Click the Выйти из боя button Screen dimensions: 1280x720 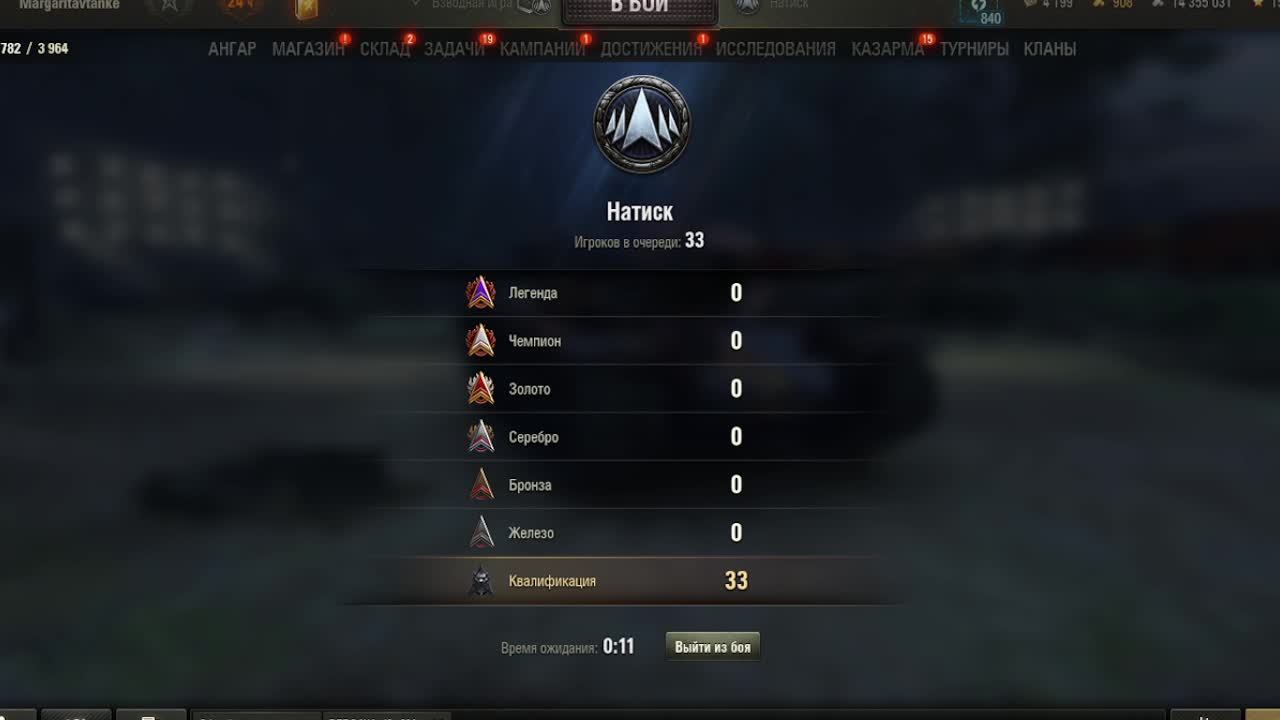(x=713, y=647)
